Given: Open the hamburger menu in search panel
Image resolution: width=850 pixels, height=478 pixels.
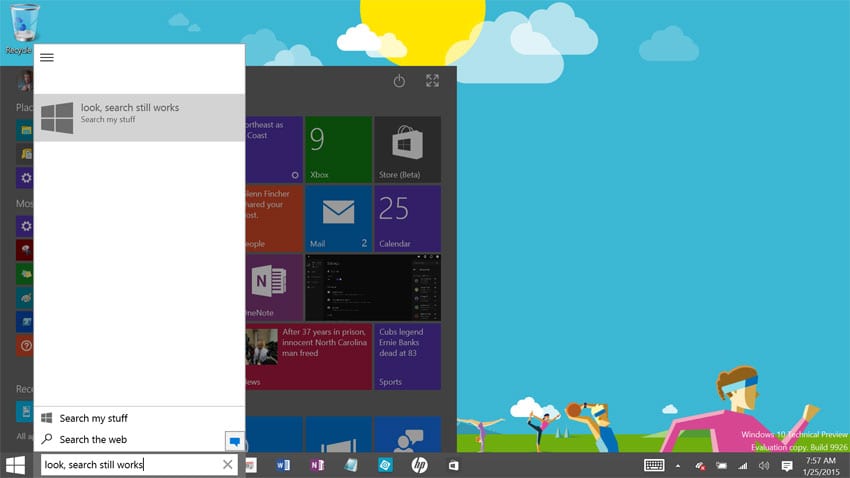Looking at the screenshot, I should 47,58.
